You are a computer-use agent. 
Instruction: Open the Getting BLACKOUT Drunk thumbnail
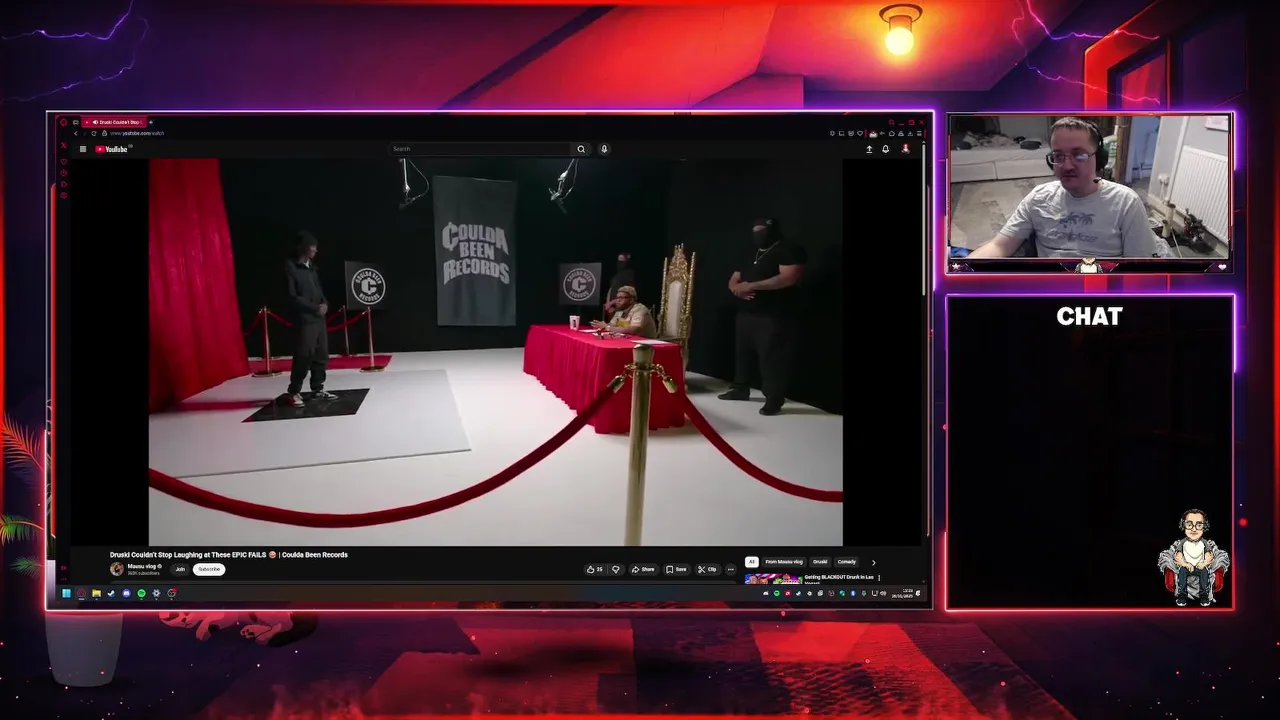tap(773, 579)
